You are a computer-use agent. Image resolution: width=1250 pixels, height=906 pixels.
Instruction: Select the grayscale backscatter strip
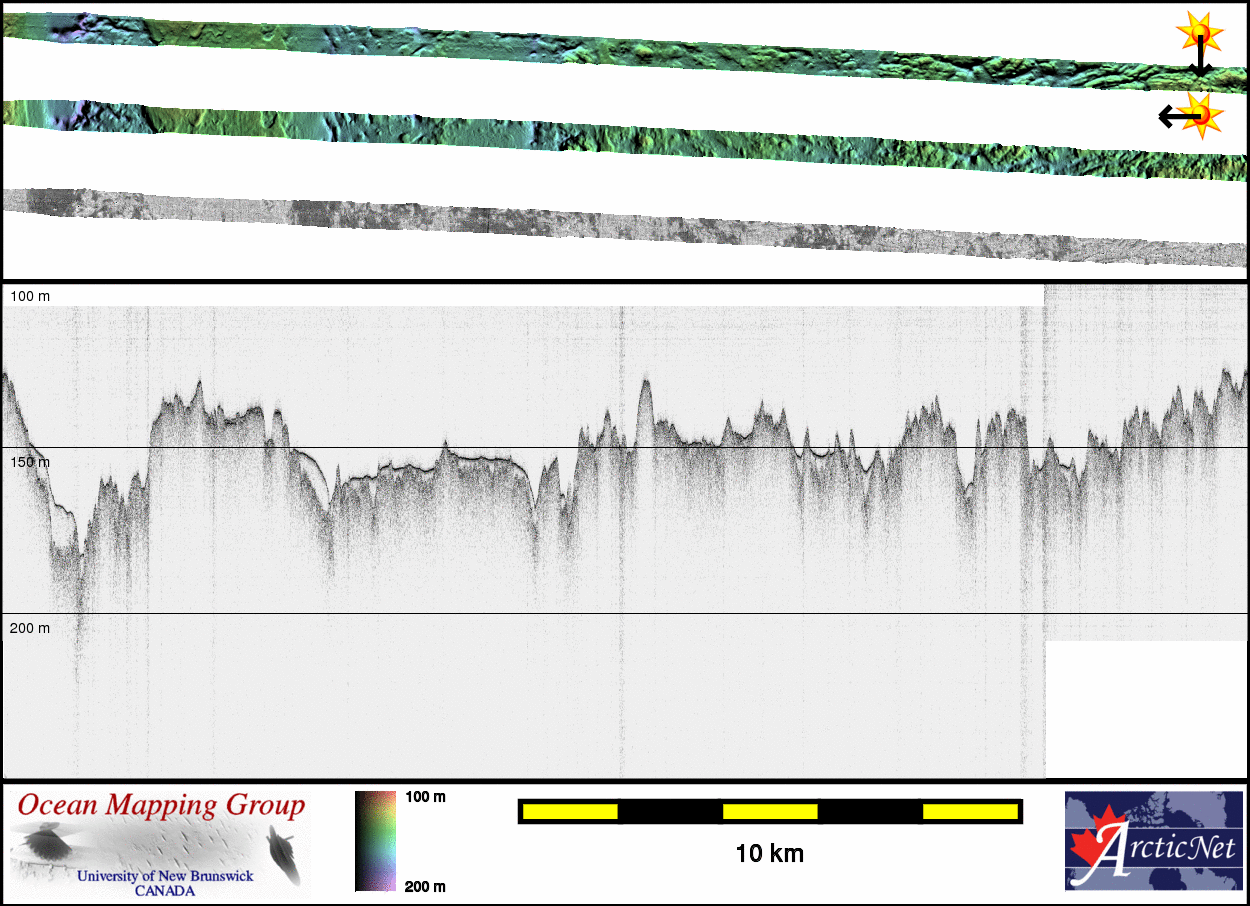600,223
